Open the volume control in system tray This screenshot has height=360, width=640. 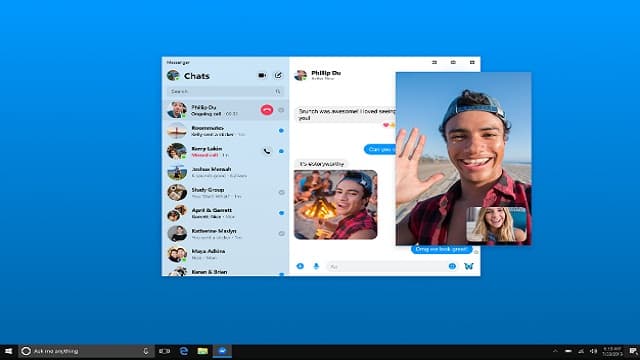[593, 351]
